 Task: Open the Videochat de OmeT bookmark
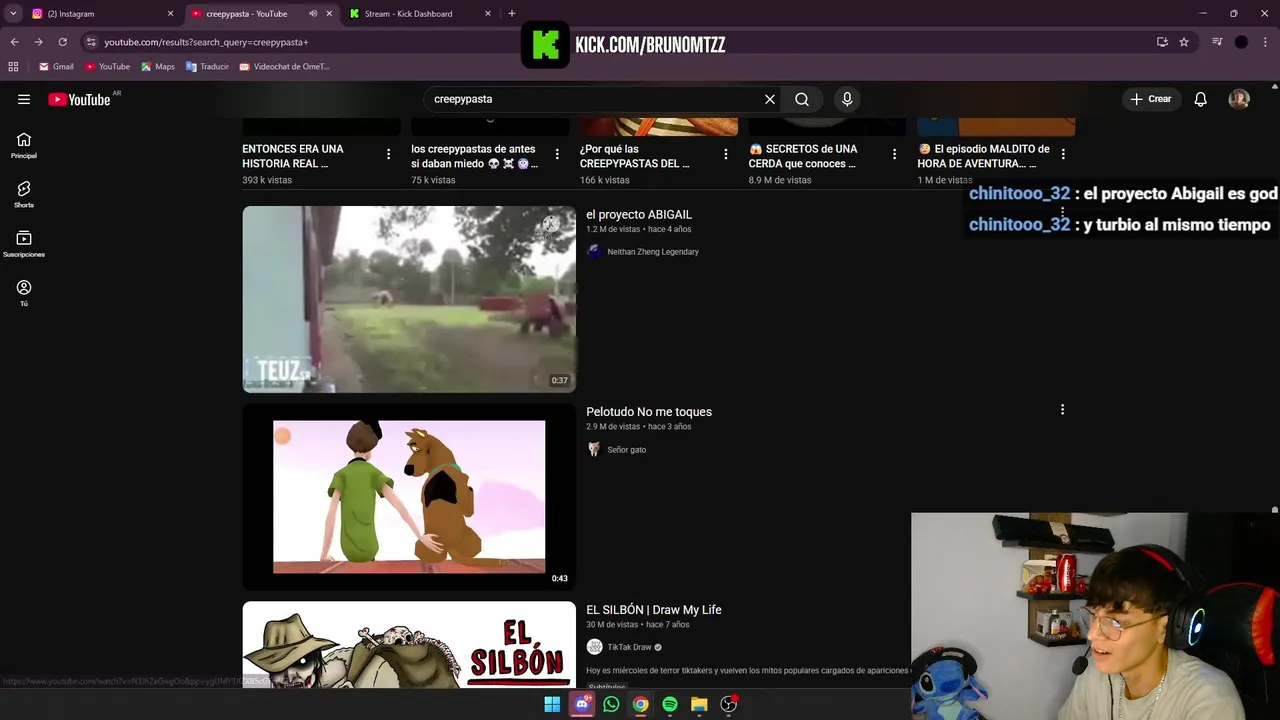point(284,67)
